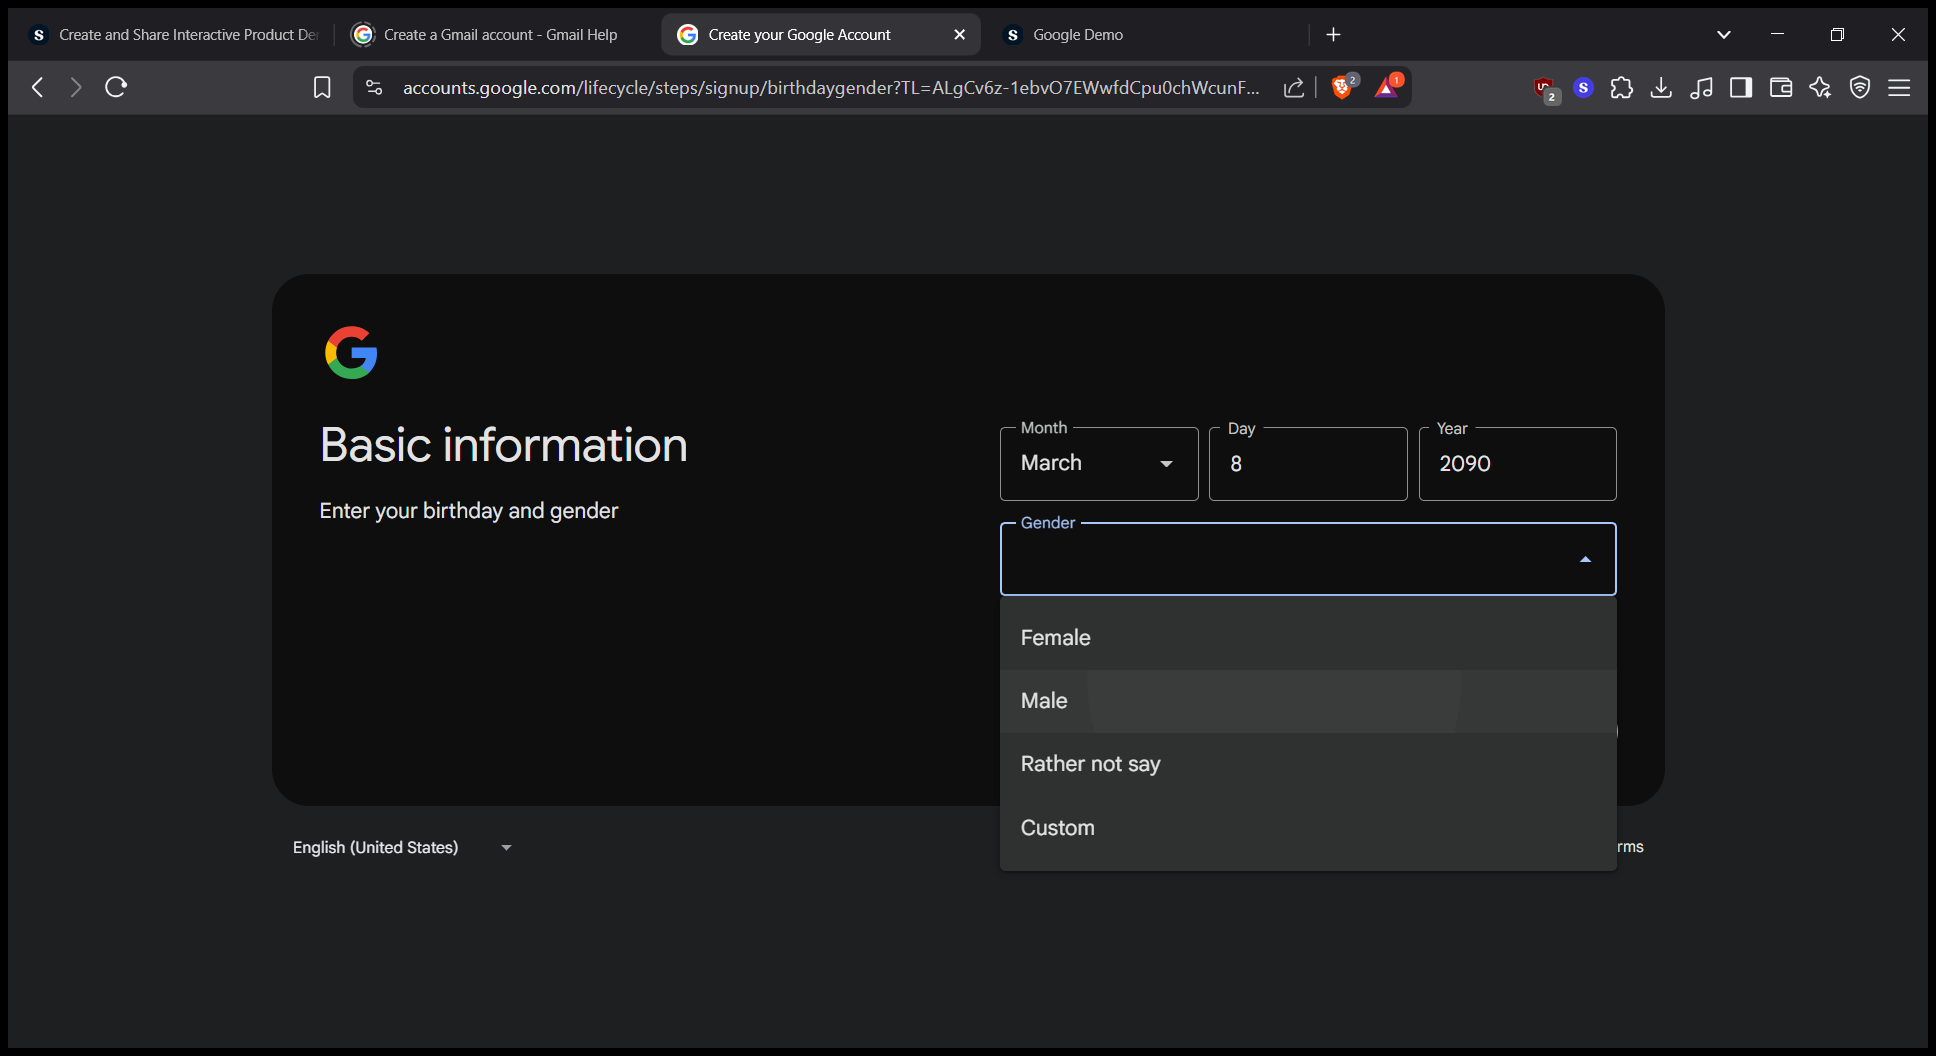Screen dimensions: 1936x1056
Task: Collapse the Gender dropdown via its arrow
Action: pyautogui.click(x=1585, y=560)
